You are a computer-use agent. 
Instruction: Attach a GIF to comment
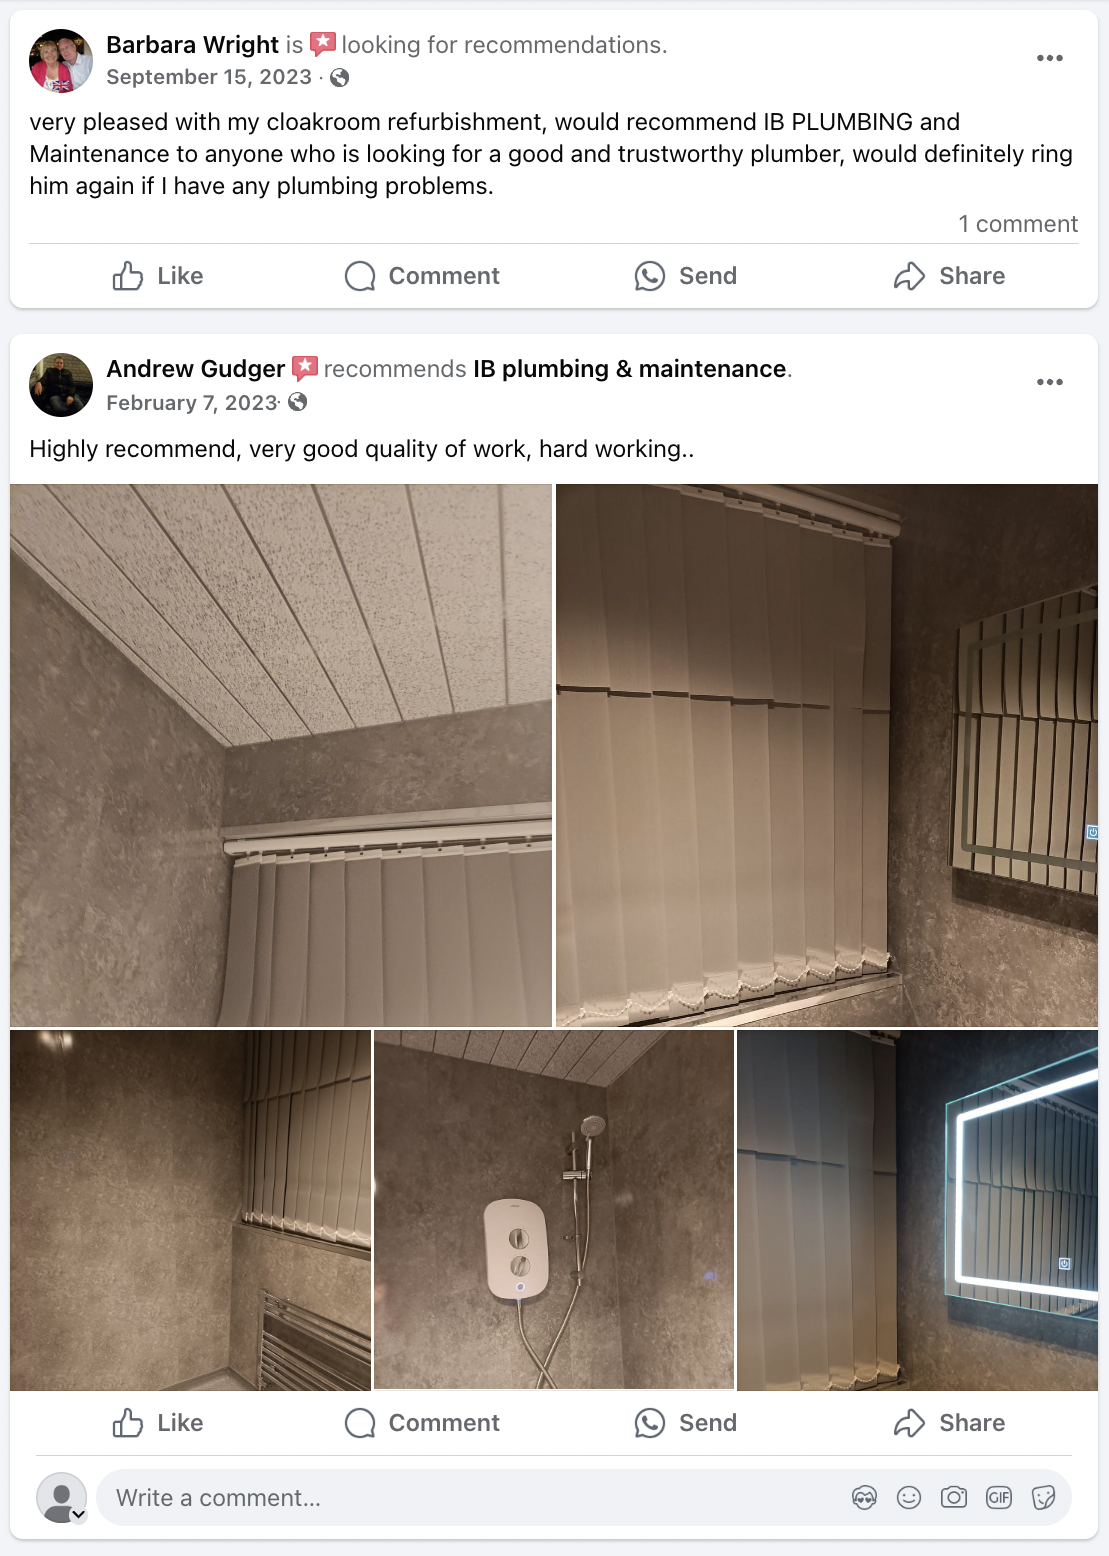point(999,1497)
